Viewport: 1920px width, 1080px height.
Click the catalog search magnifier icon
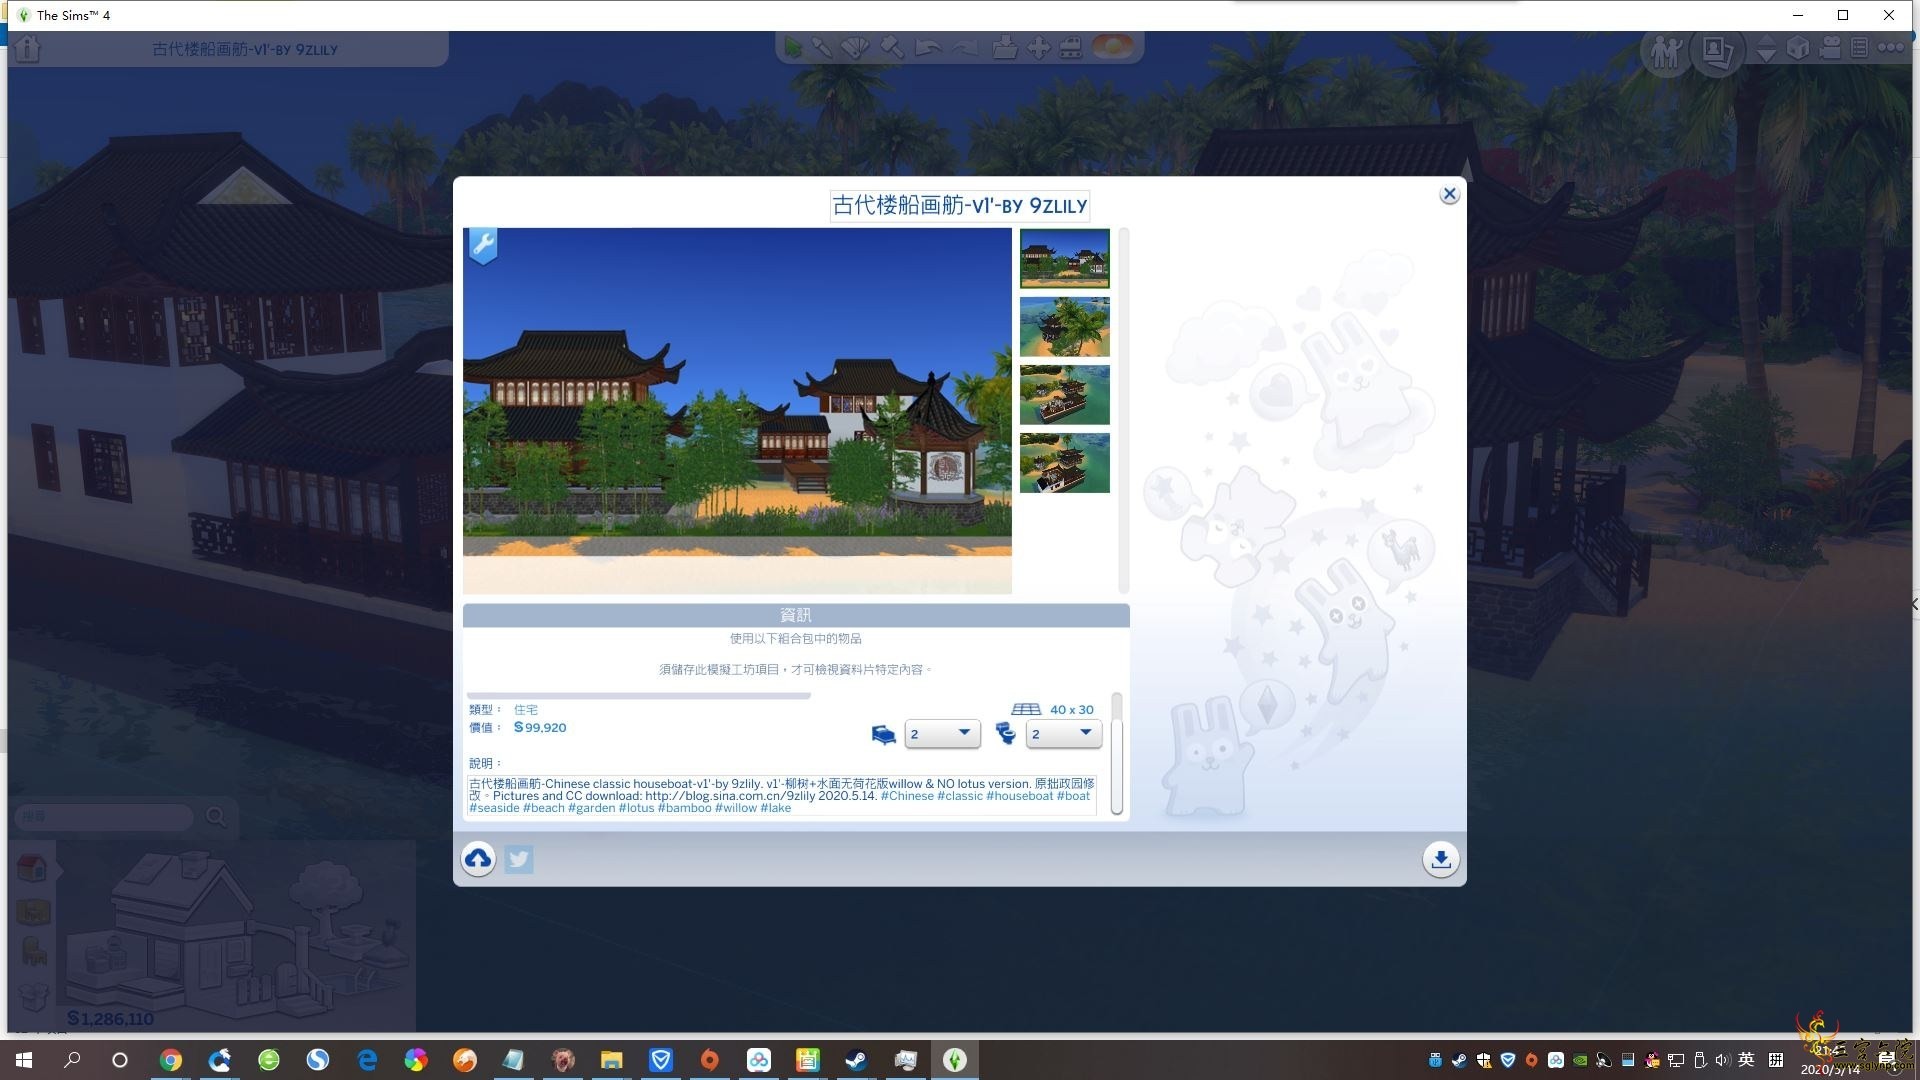point(215,817)
